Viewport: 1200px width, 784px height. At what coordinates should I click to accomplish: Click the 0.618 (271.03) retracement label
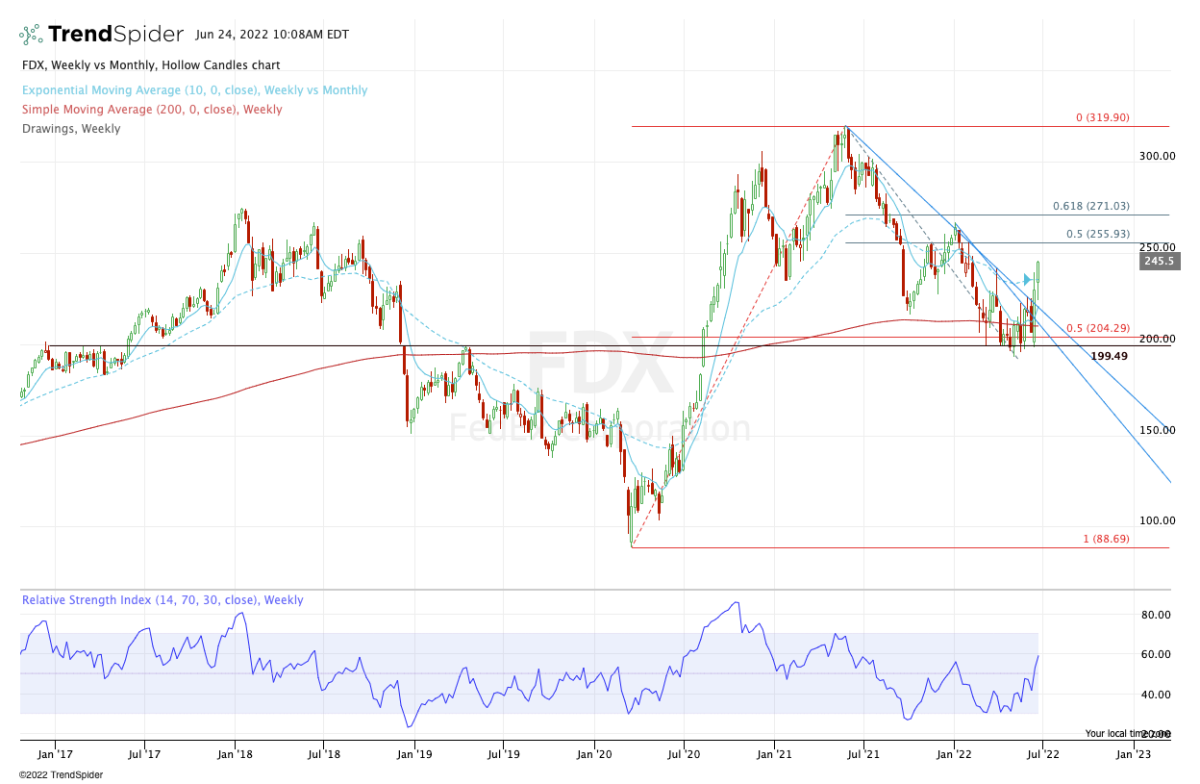pos(1091,206)
